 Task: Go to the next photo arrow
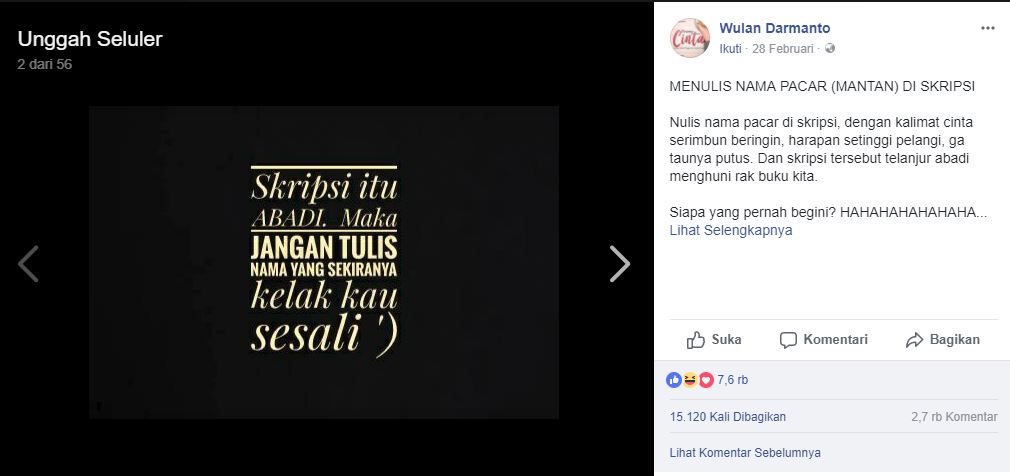pos(620,263)
